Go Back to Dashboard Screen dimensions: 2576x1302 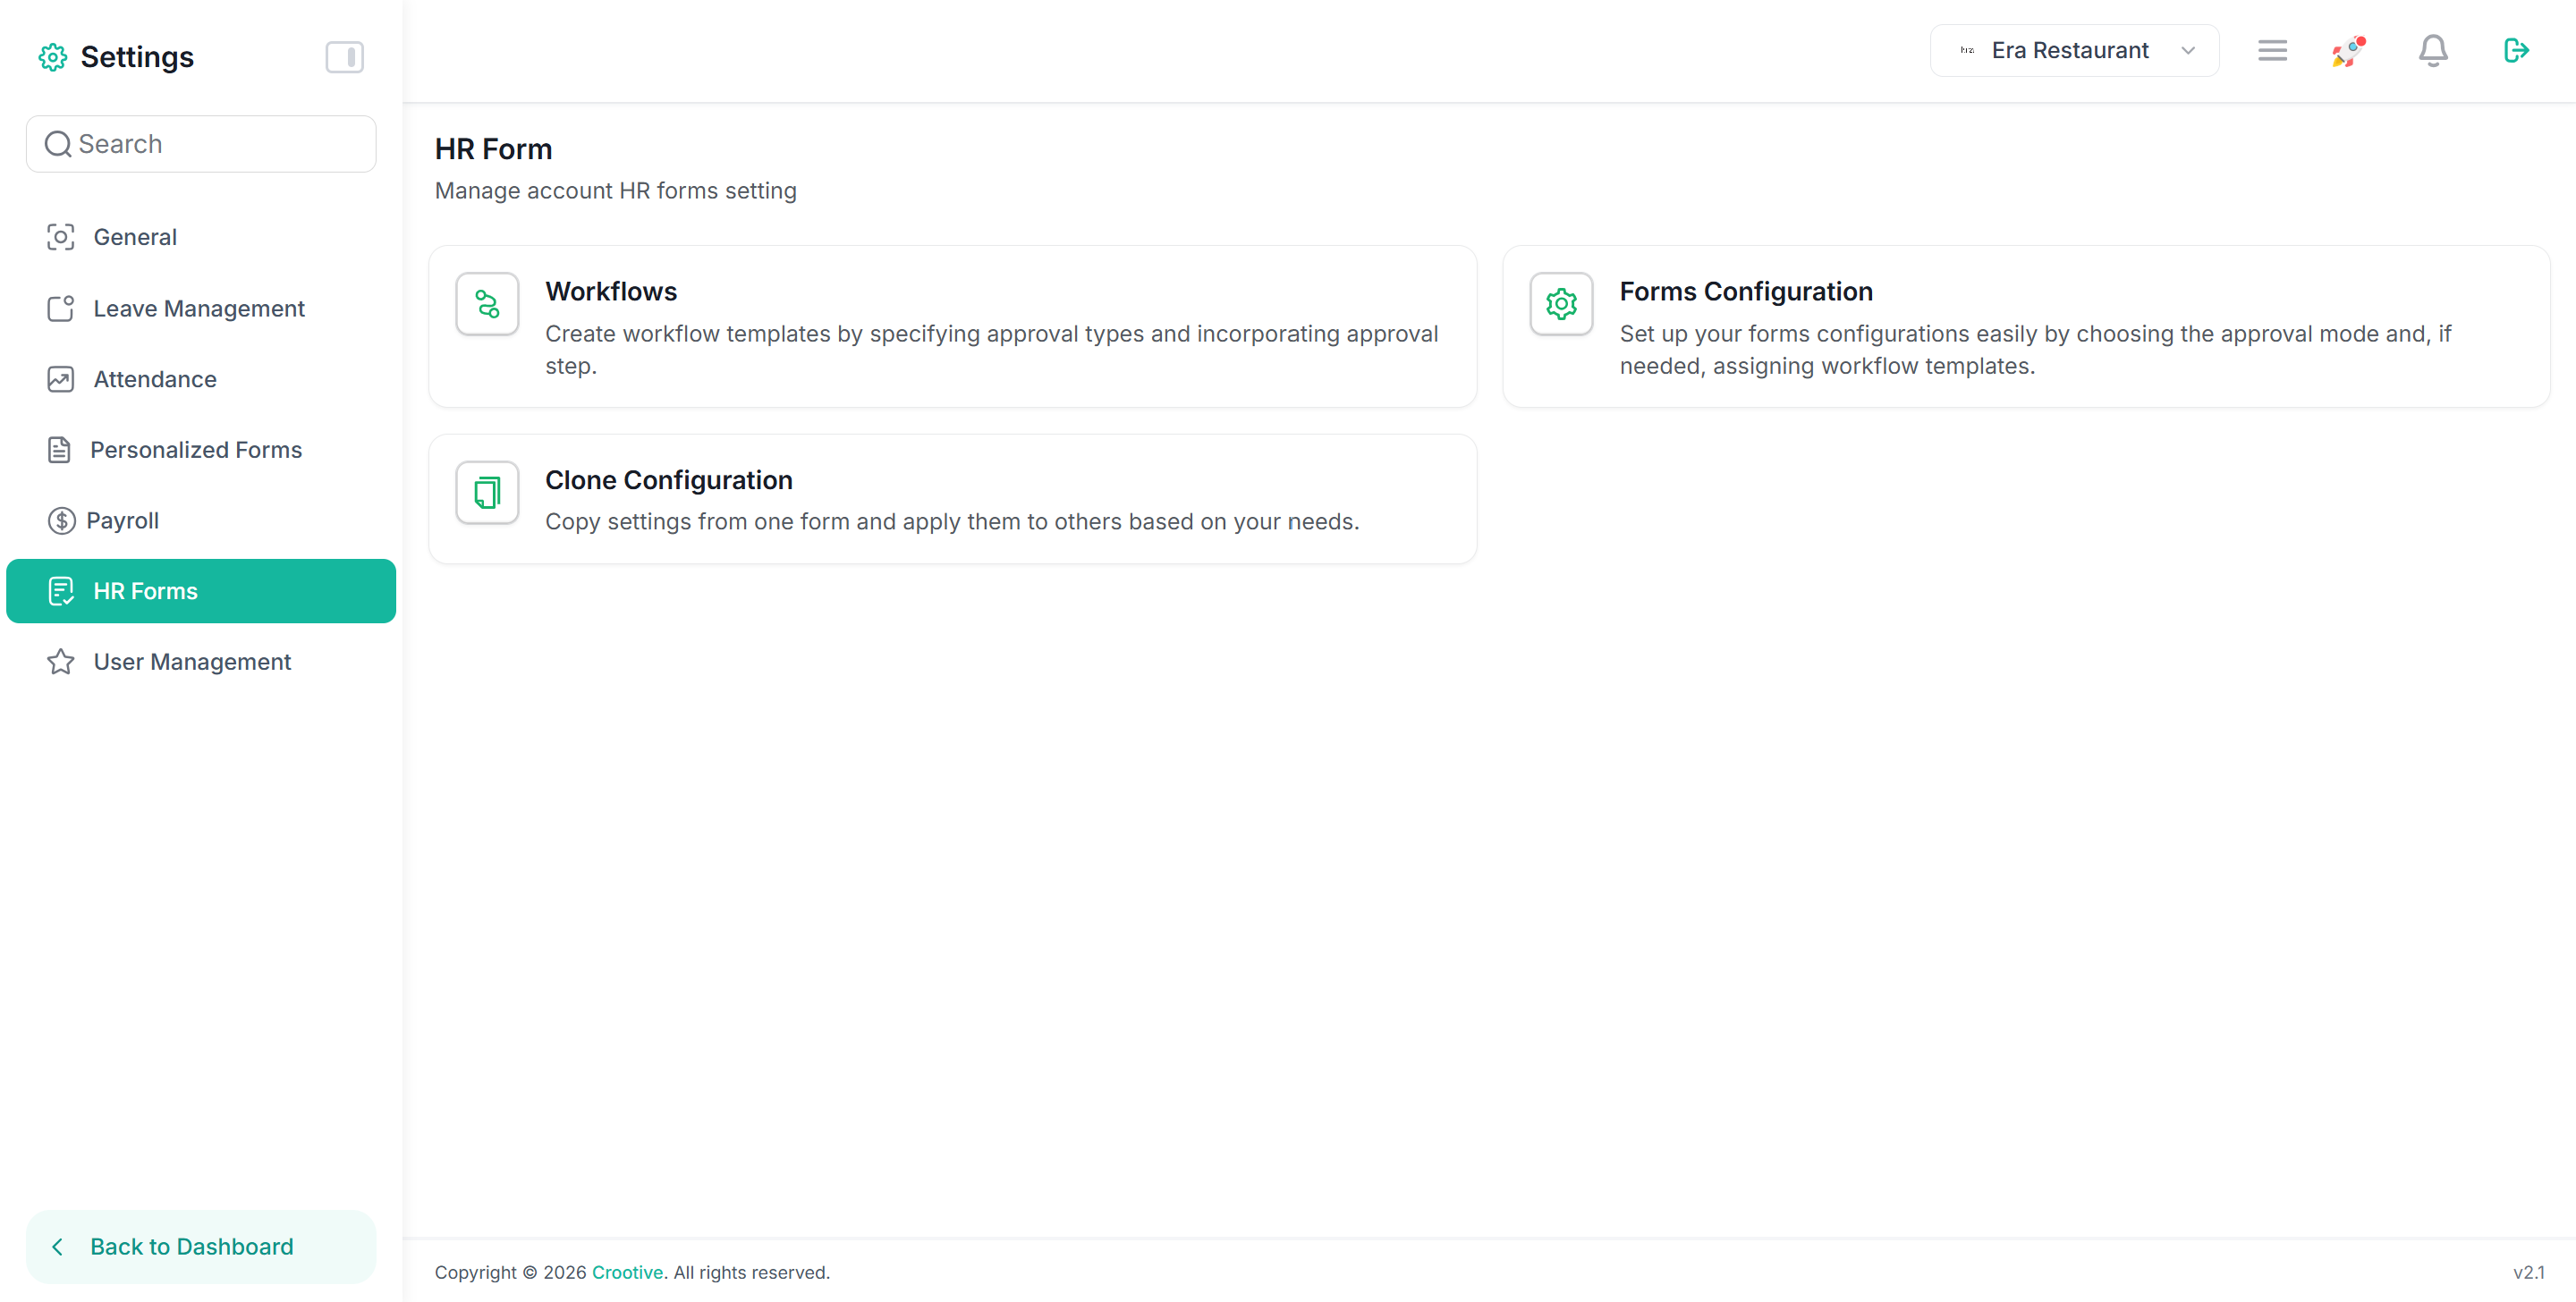(201, 1247)
